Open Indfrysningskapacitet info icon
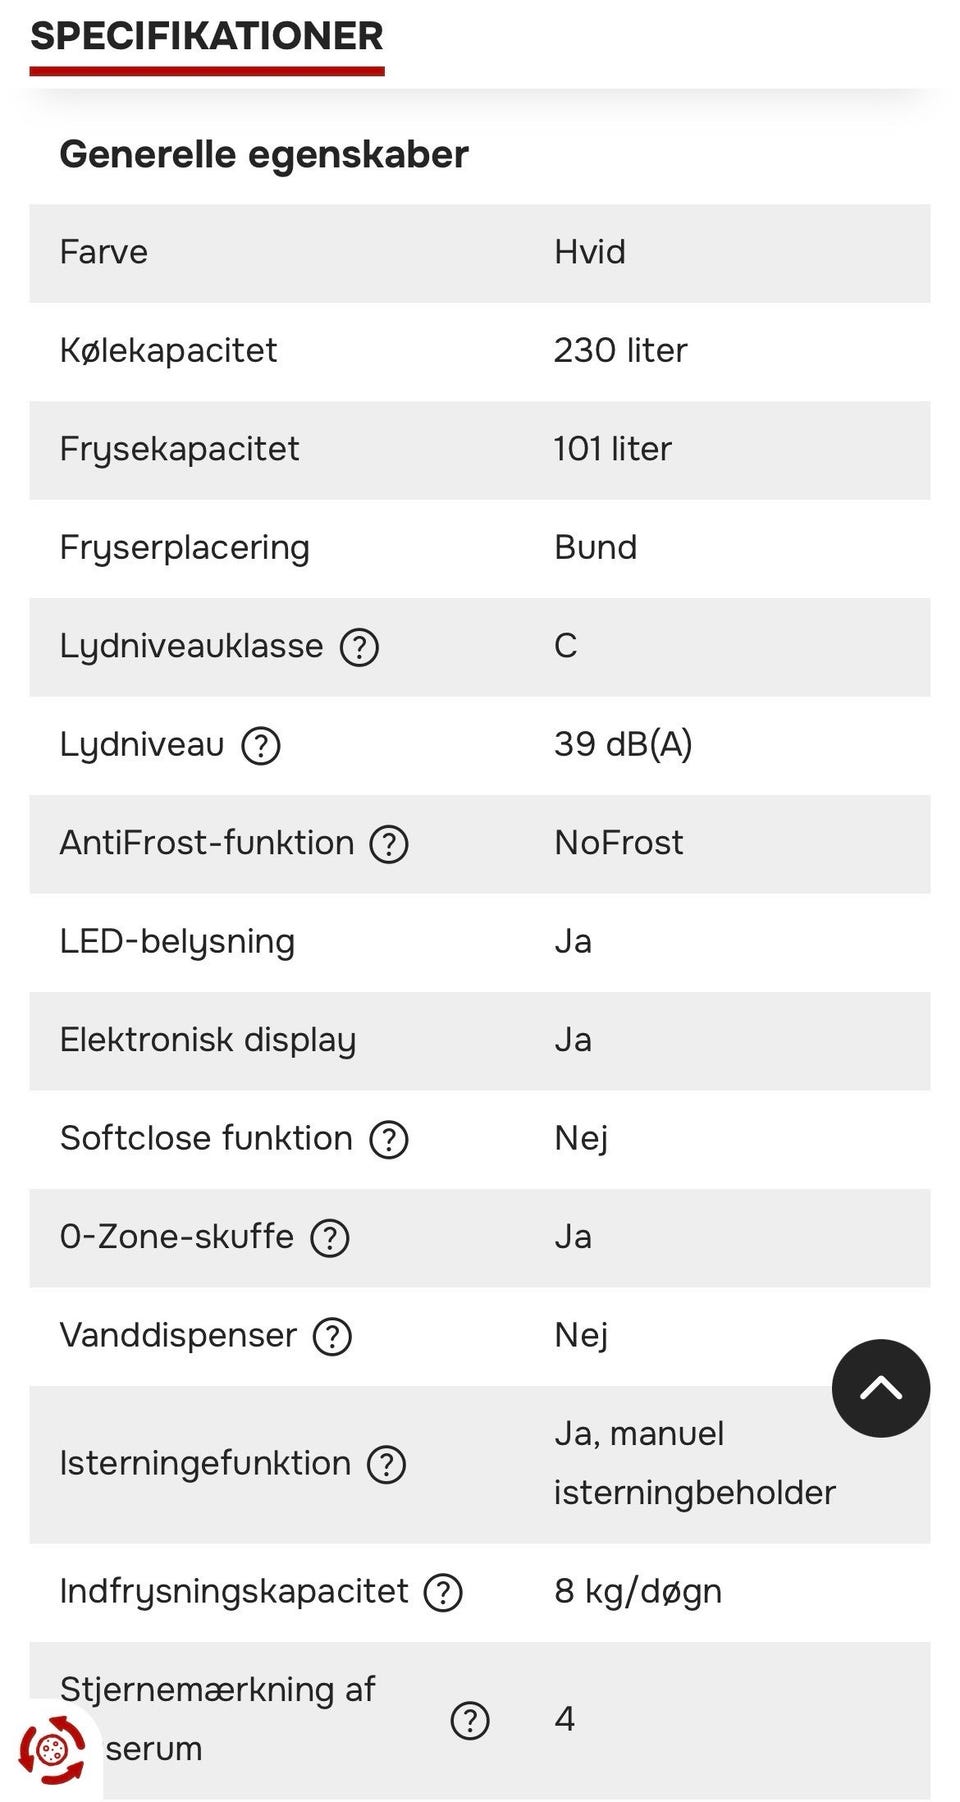960x1802 pixels. coord(443,1592)
